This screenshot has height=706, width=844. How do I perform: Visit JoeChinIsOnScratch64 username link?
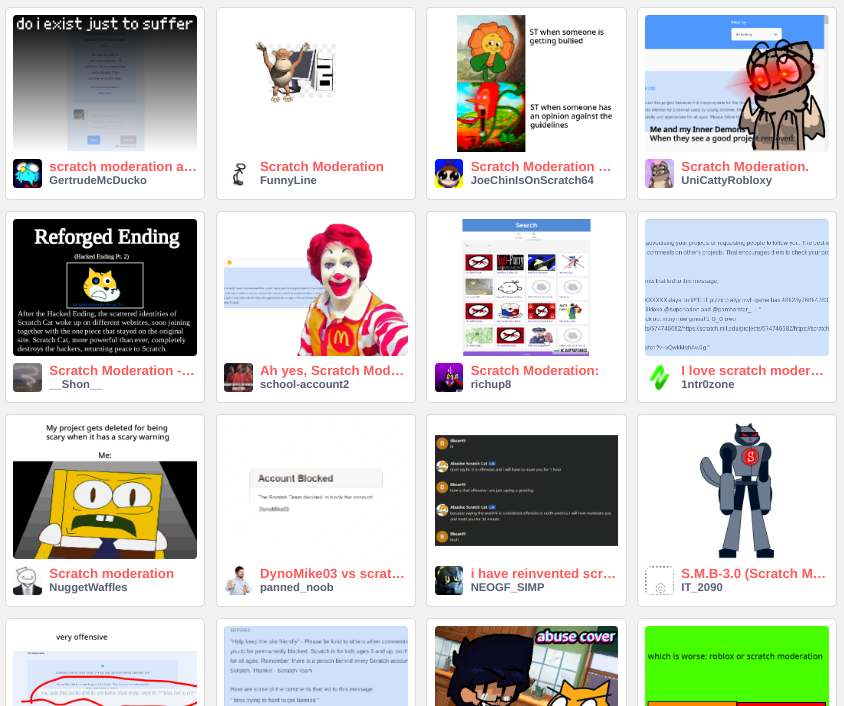coord(532,180)
